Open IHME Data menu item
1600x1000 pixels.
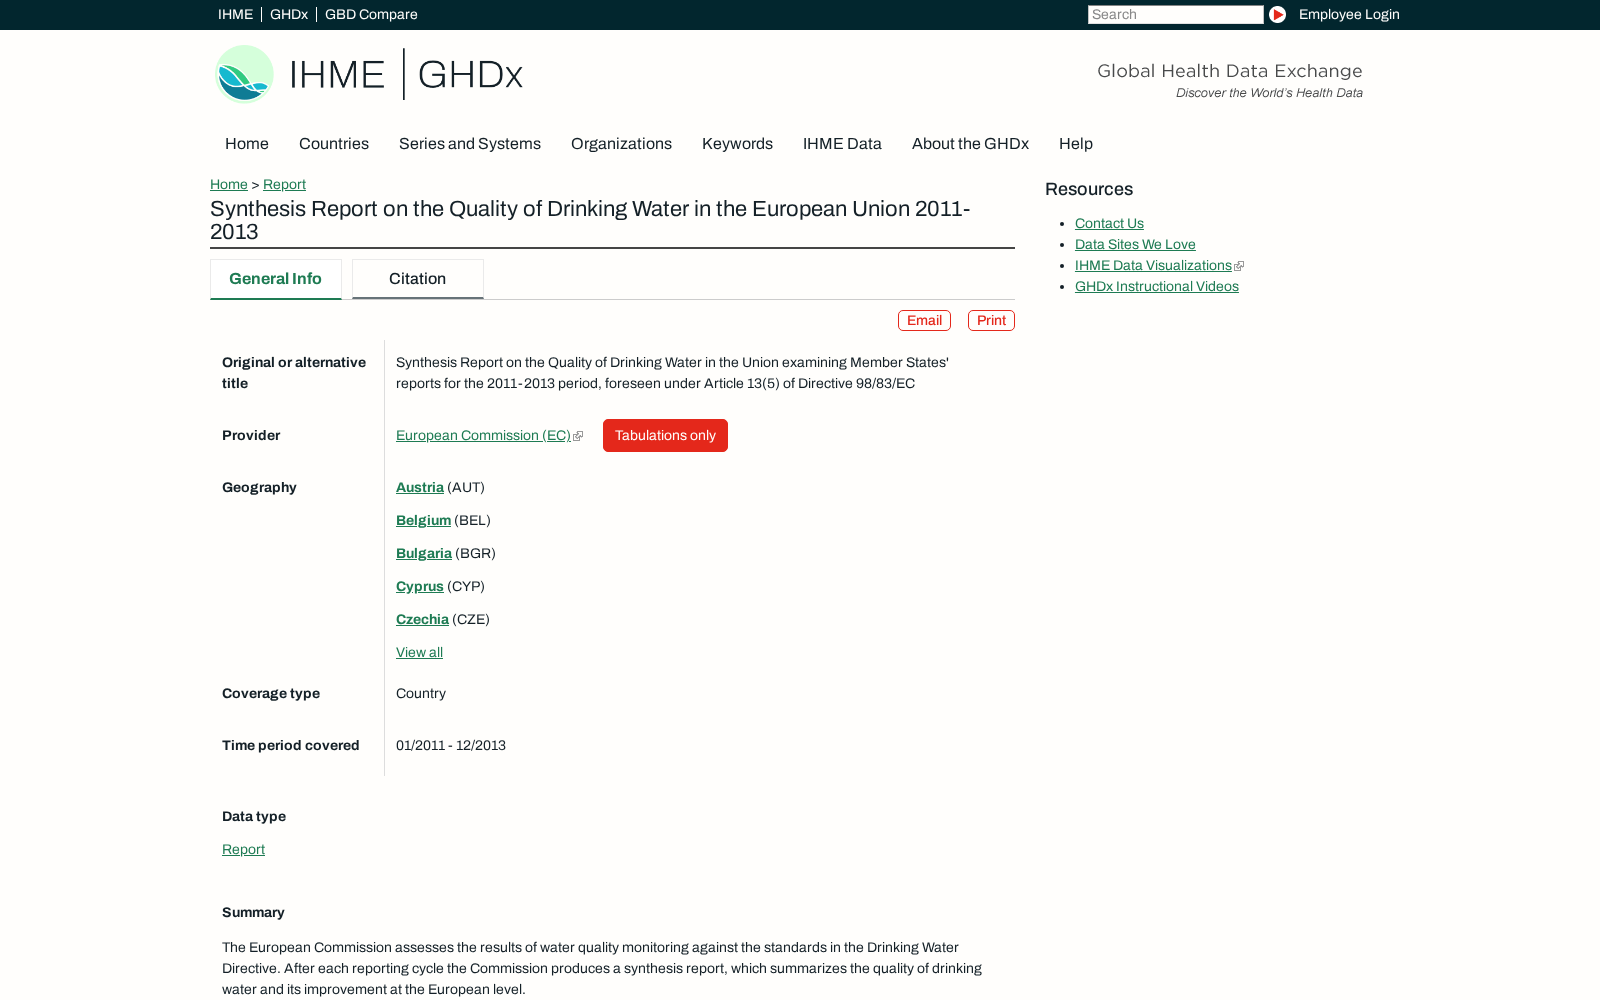842,143
